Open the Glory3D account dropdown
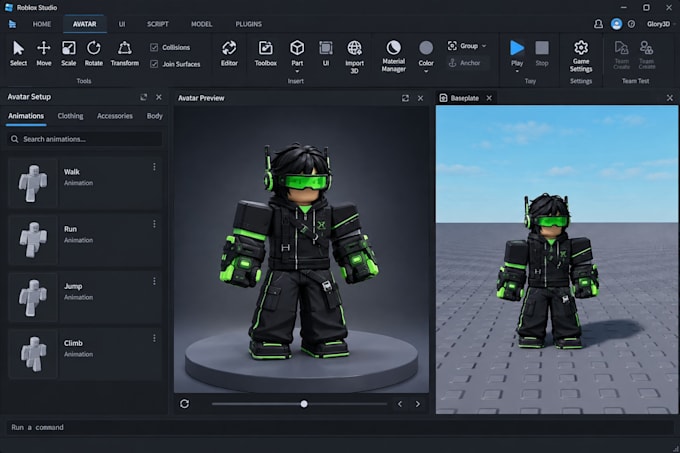680x453 pixels. pos(660,24)
